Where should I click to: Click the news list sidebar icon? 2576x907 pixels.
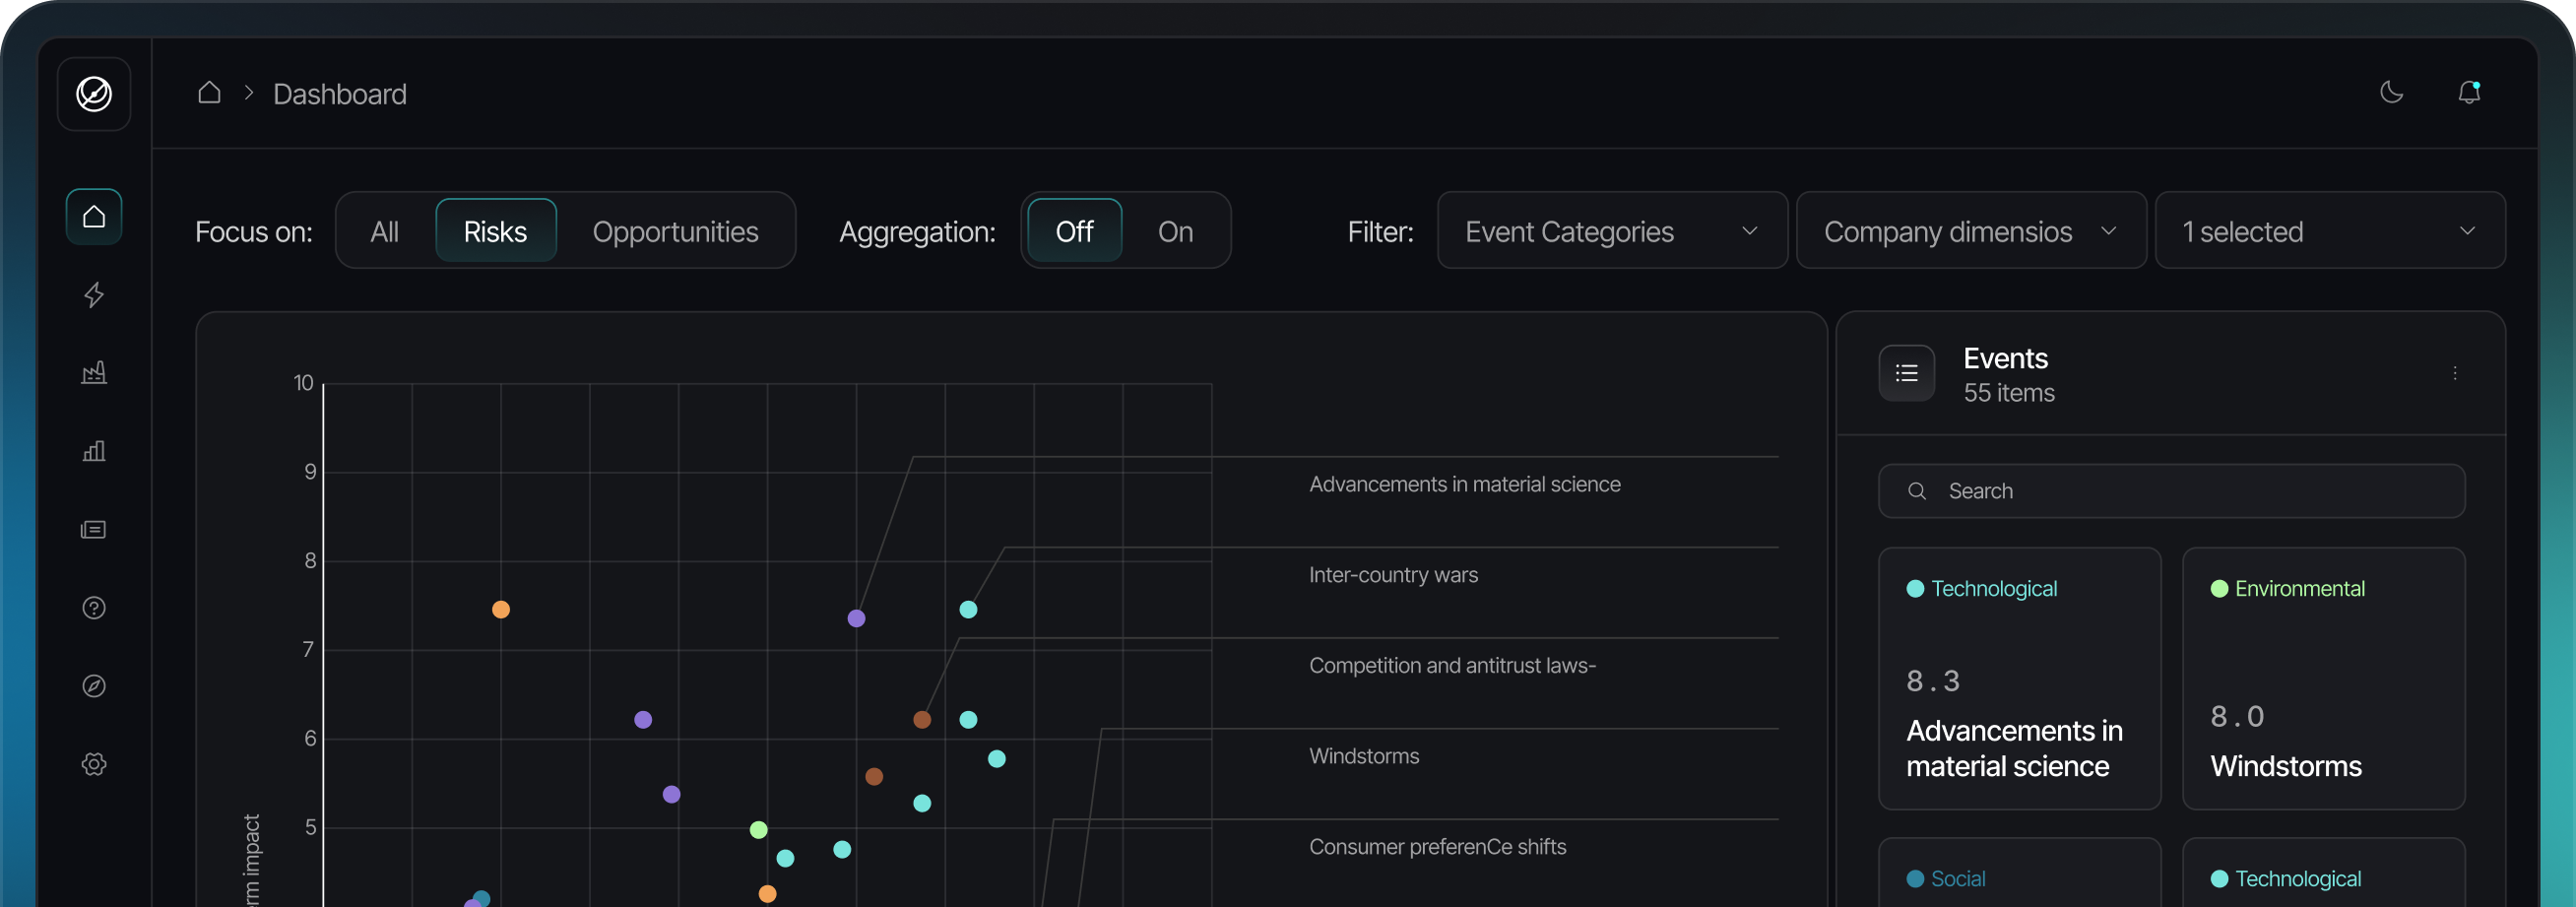[94, 529]
